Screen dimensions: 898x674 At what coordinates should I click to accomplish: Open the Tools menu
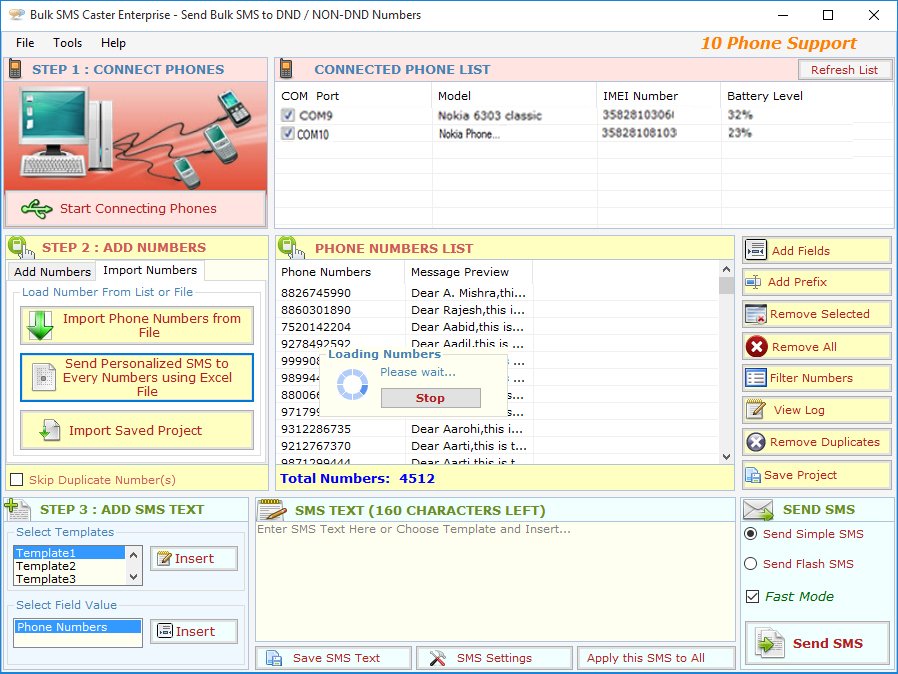coord(68,43)
